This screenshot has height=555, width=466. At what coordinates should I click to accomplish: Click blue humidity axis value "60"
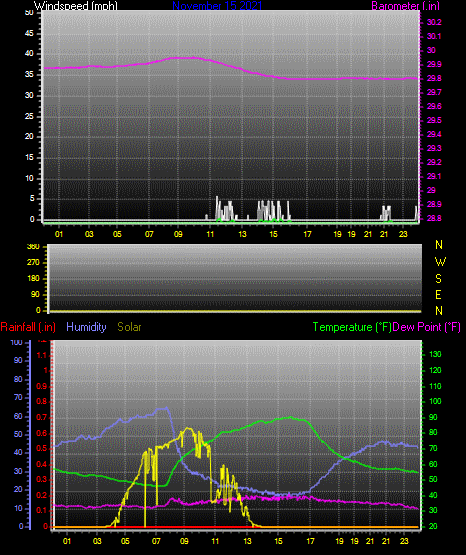18,416
